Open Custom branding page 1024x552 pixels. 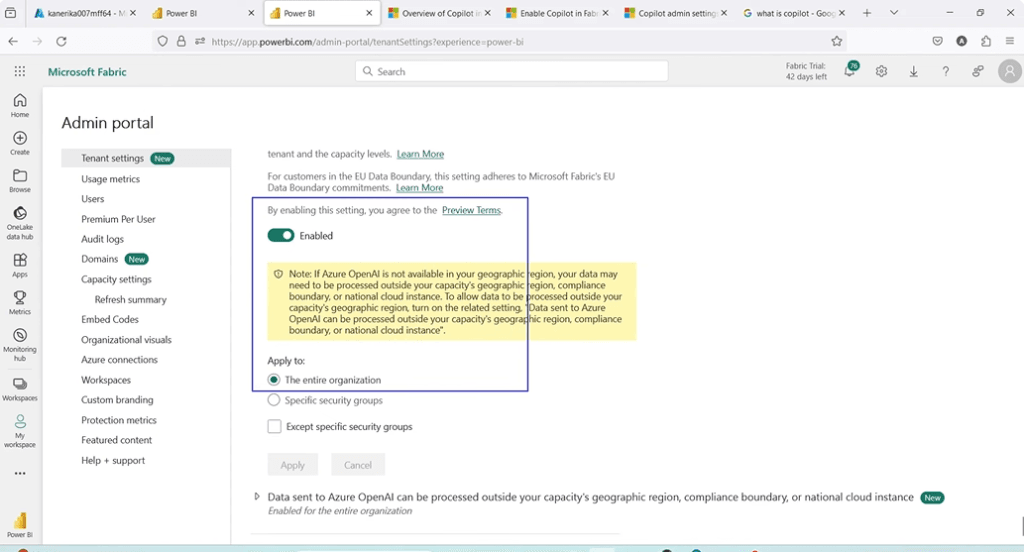click(x=117, y=400)
